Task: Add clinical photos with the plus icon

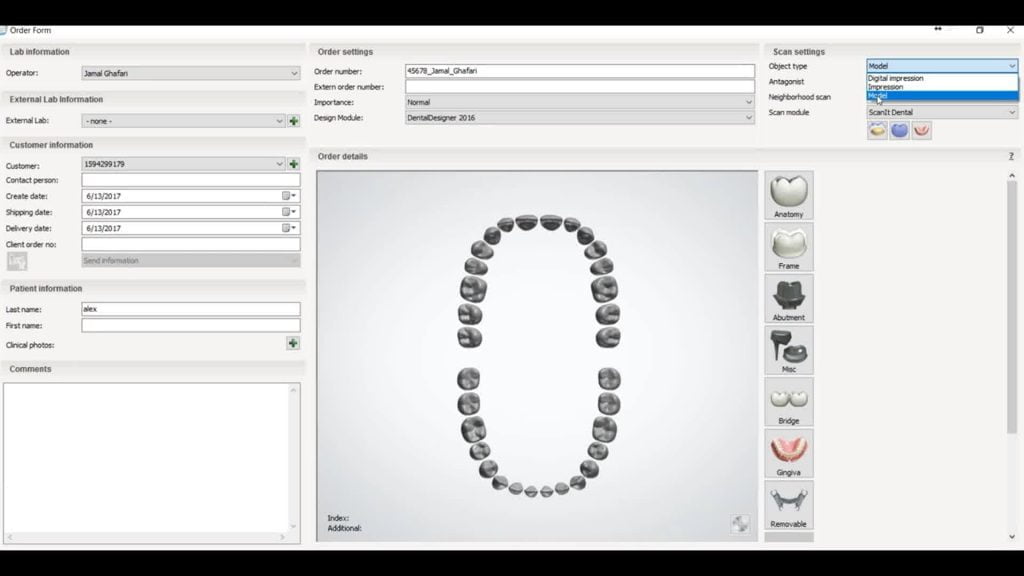Action: 293,343
